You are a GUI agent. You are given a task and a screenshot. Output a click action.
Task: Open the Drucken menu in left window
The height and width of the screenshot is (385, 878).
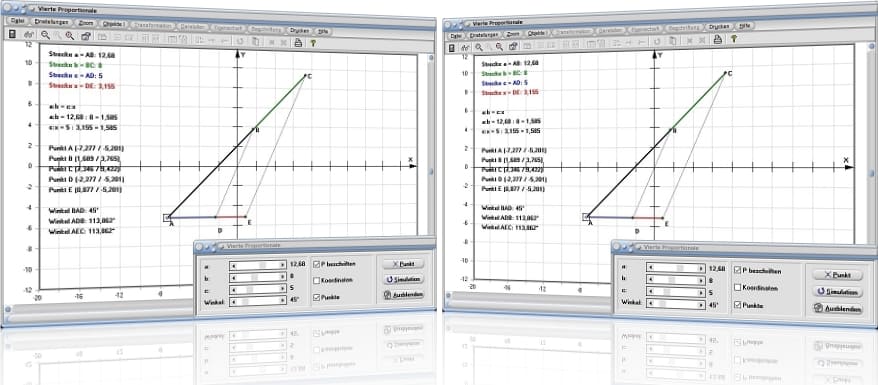point(300,30)
